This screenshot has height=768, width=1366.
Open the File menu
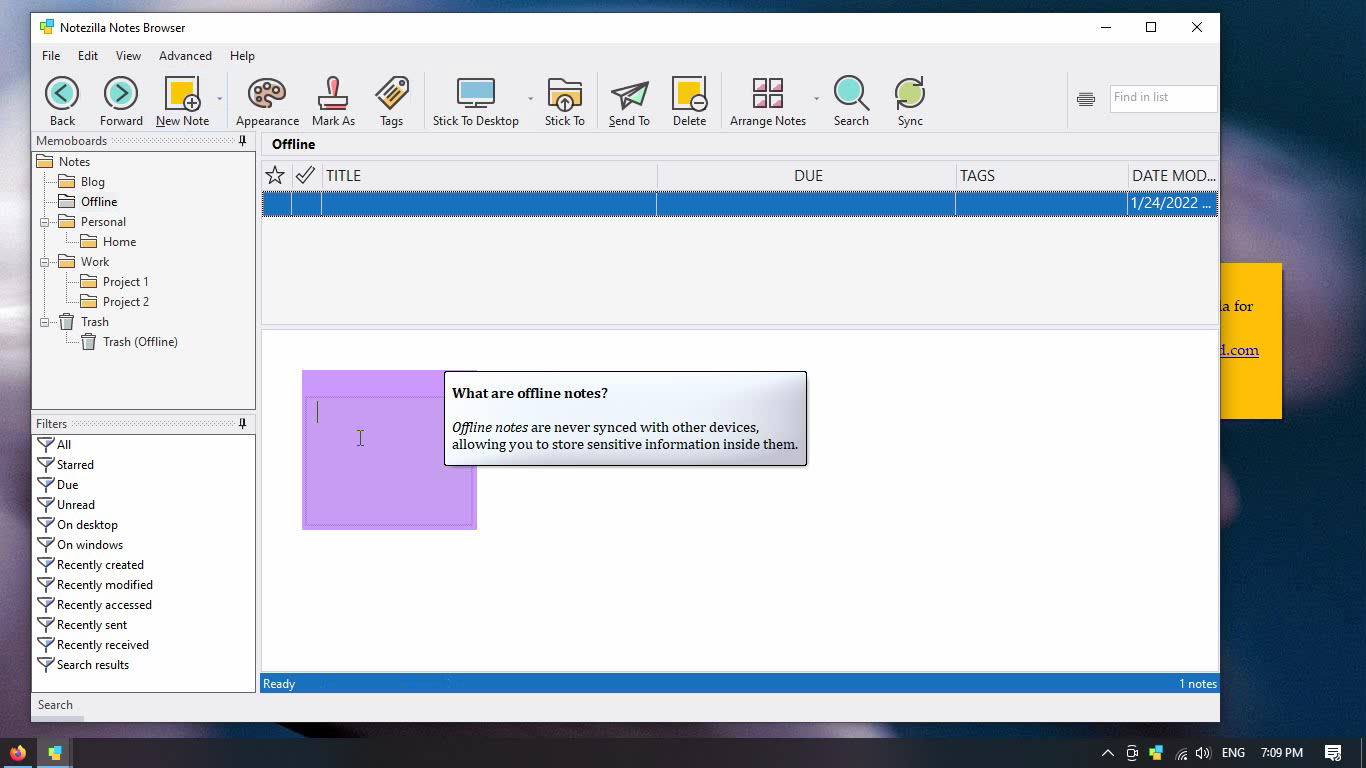click(51, 56)
